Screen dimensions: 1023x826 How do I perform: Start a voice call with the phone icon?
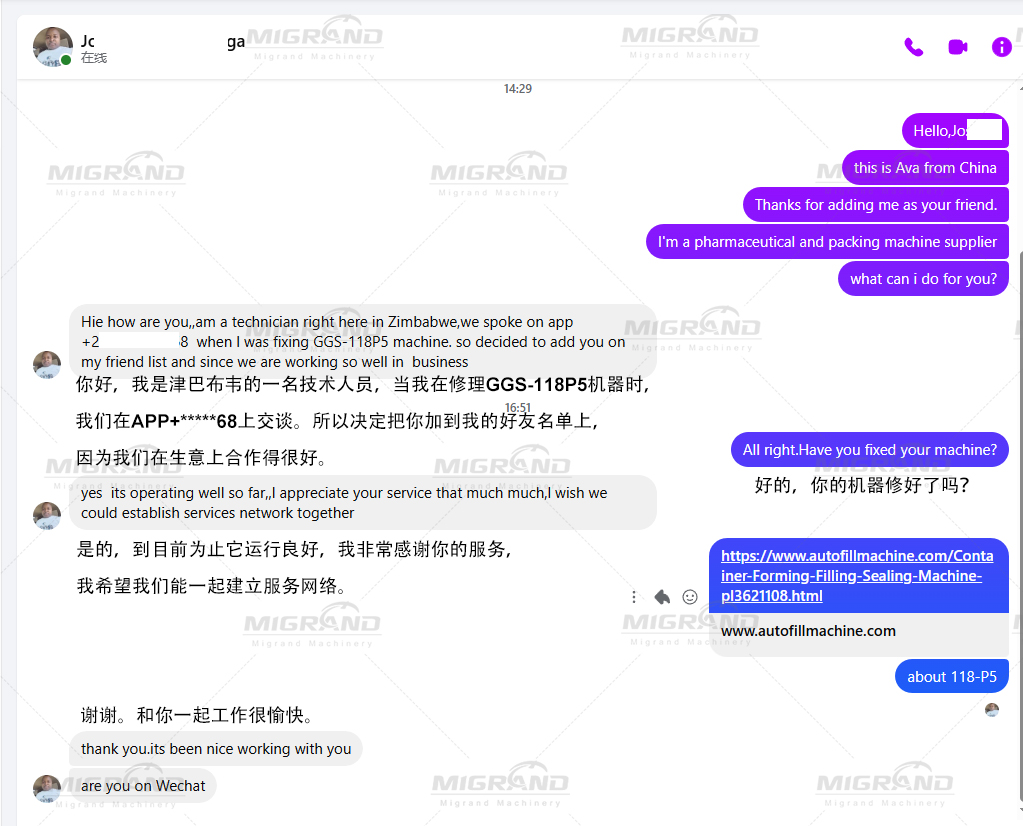click(x=913, y=47)
